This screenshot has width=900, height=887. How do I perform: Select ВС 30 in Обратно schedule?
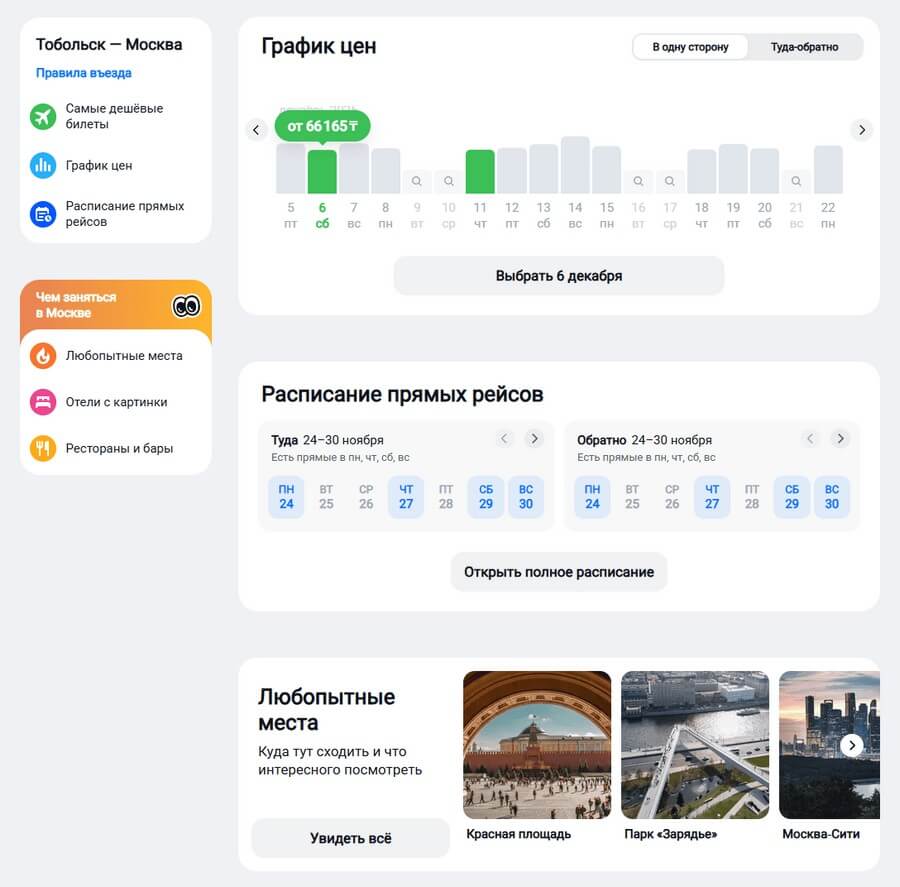coord(832,497)
